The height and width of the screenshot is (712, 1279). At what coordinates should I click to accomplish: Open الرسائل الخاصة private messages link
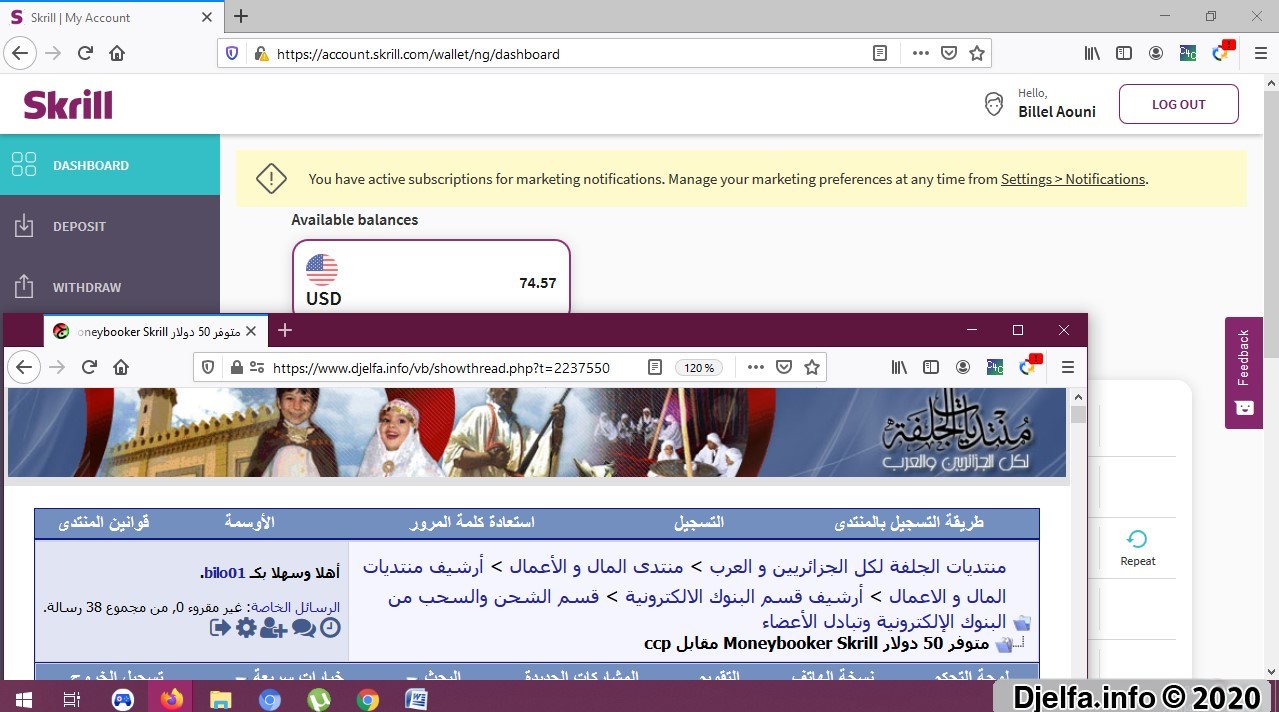[x=294, y=606]
